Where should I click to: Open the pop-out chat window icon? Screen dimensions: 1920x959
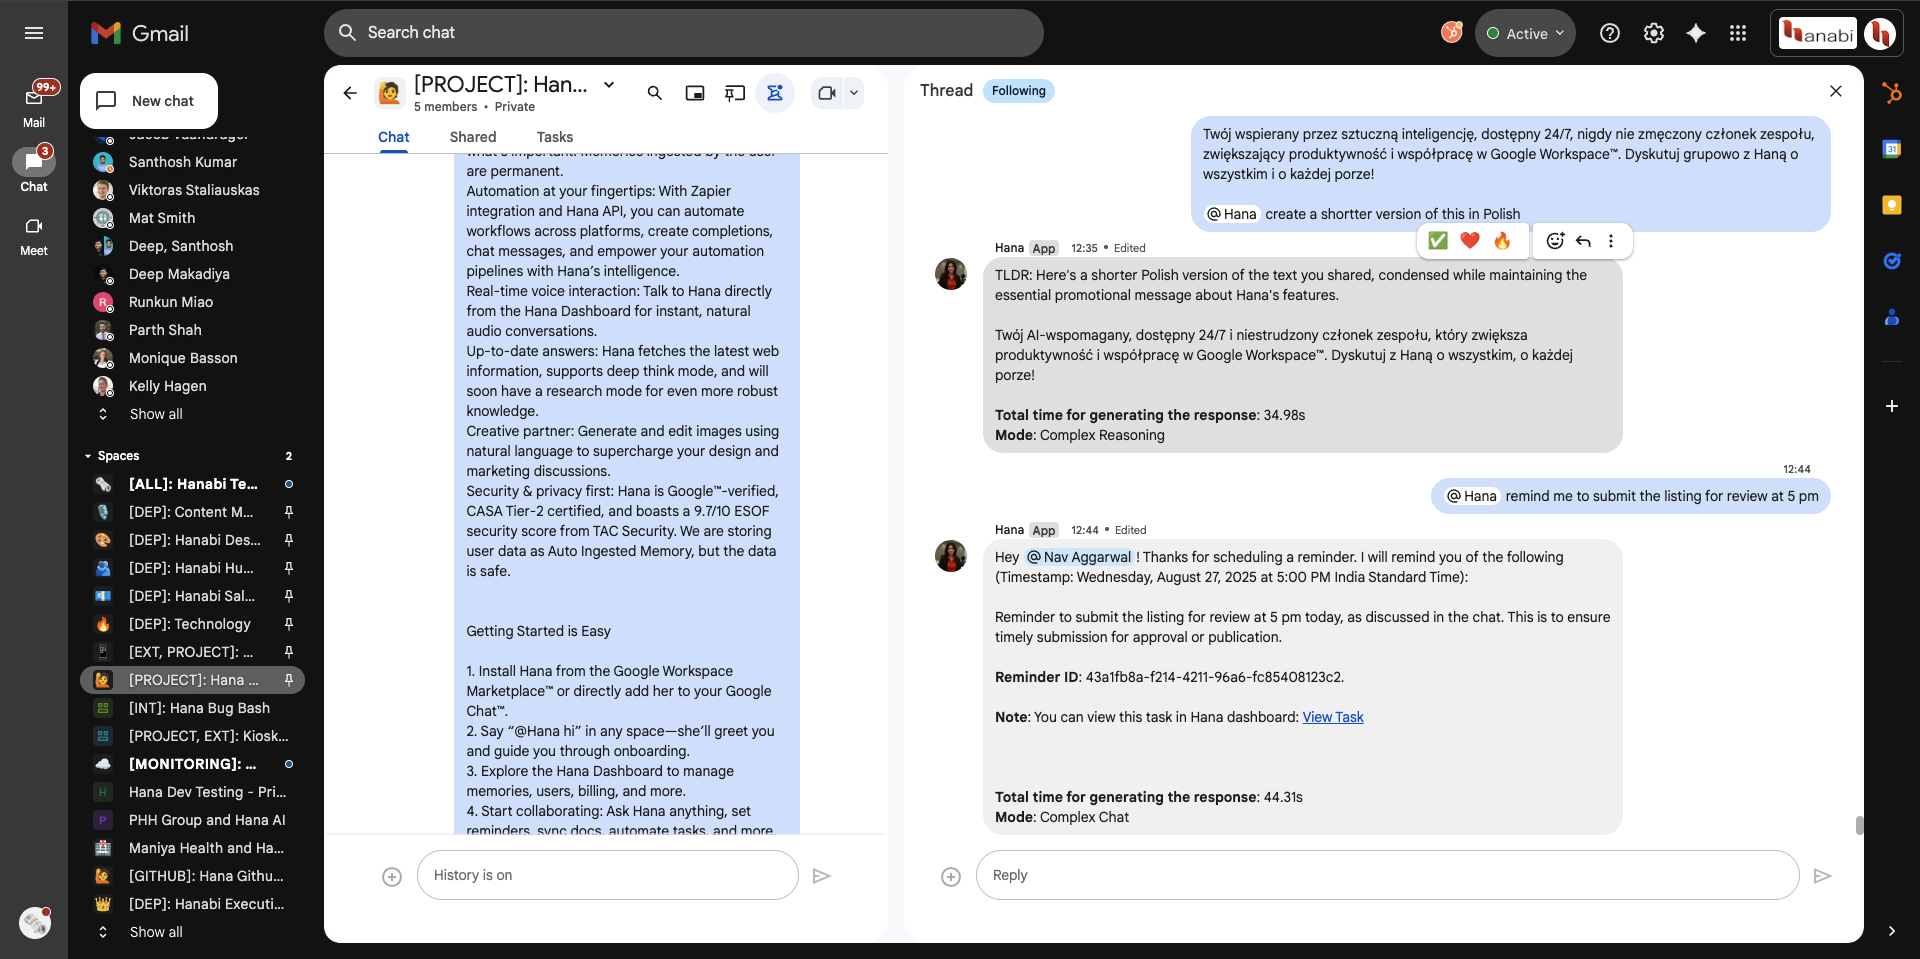tap(695, 93)
